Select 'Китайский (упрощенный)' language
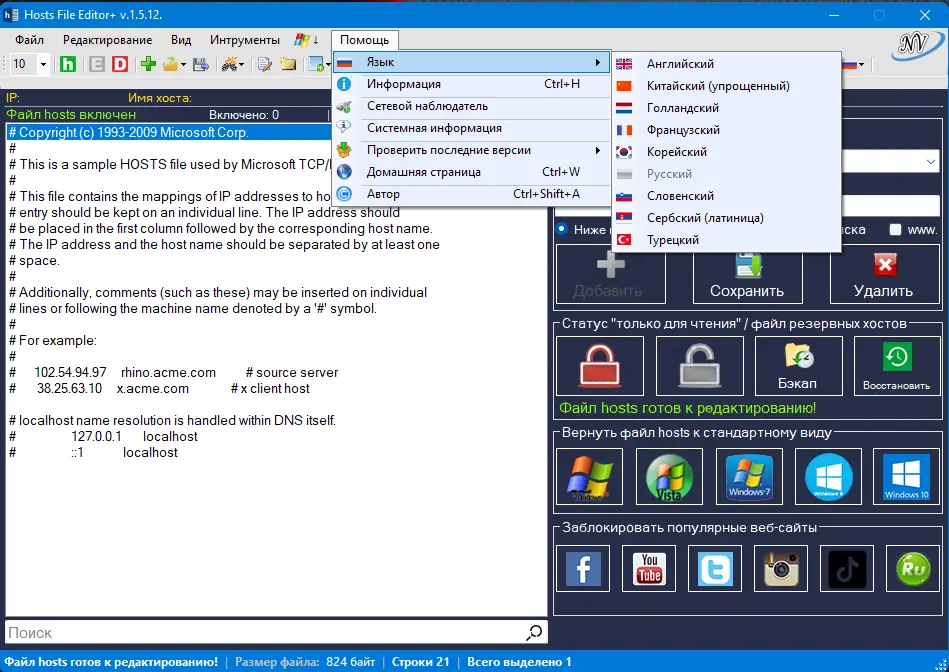This screenshot has width=949, height=672. pyautogui.click(x=726, y=86)
